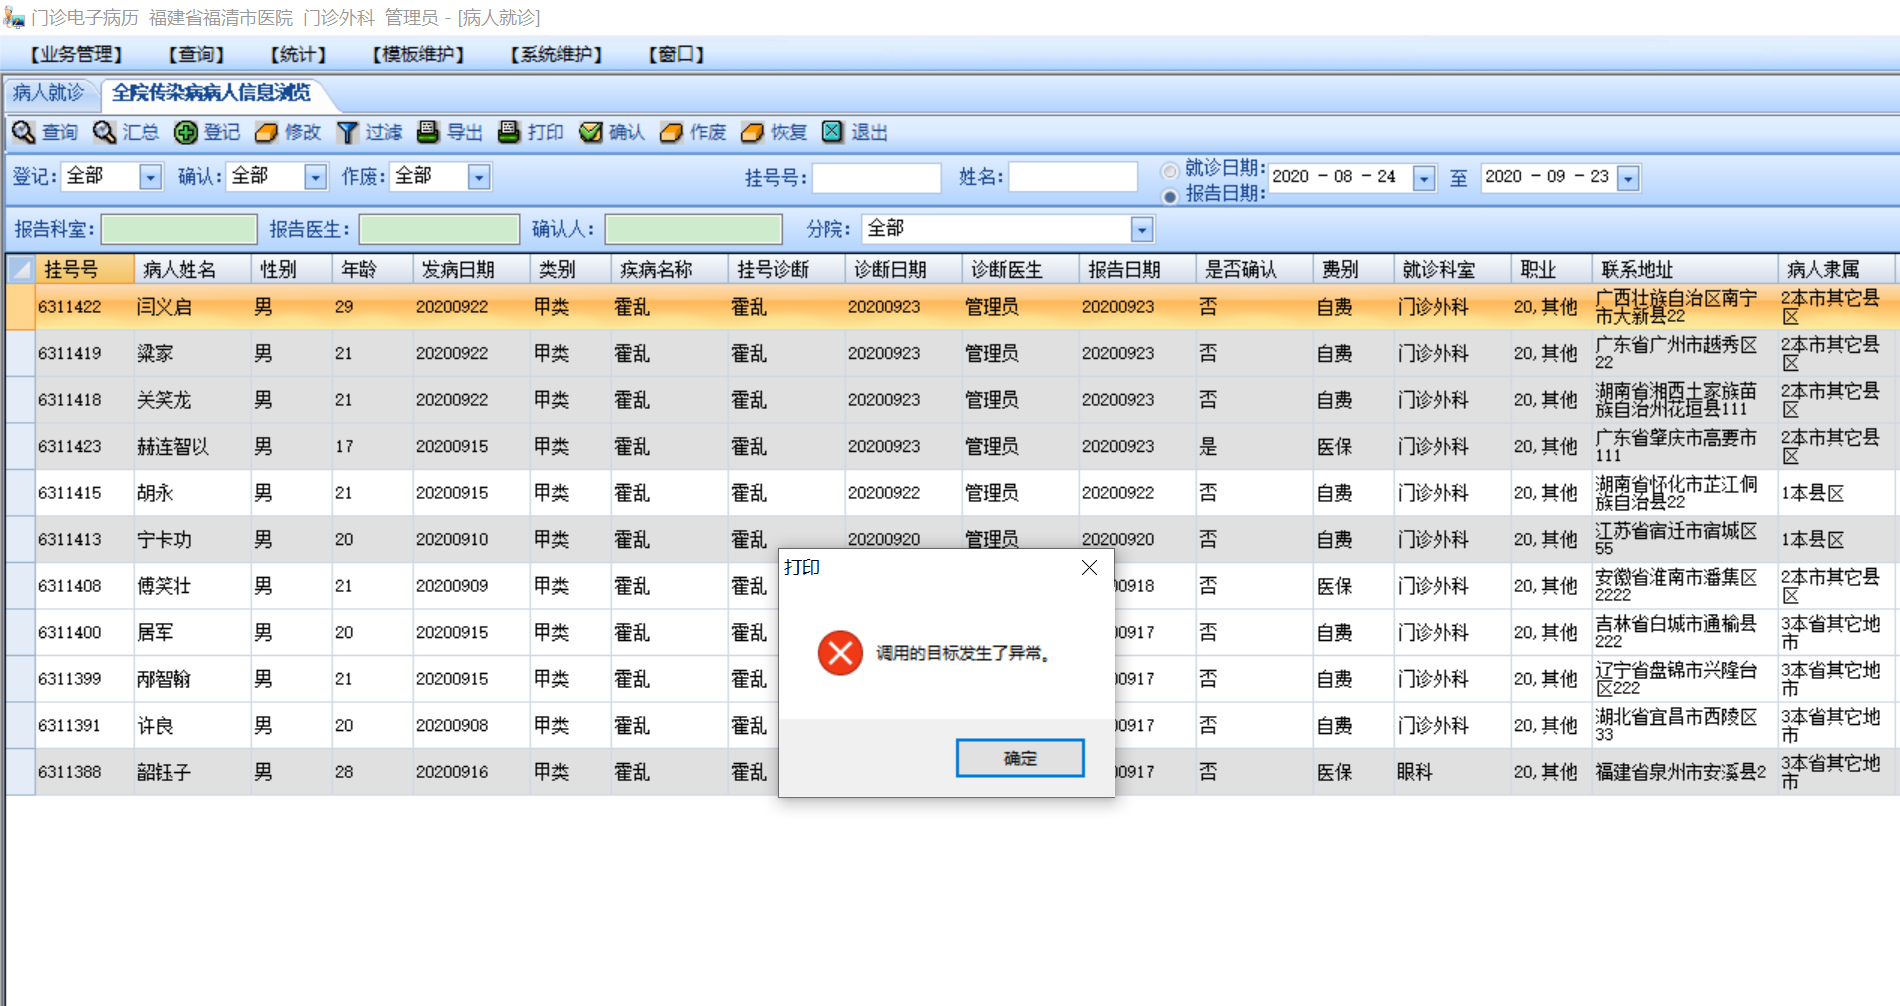The height and width of the screenshot is (1006, 1900).
Task: Click the 查询 magnifier toolbar button
Action: pyautogui.click(x=45, y=132)
